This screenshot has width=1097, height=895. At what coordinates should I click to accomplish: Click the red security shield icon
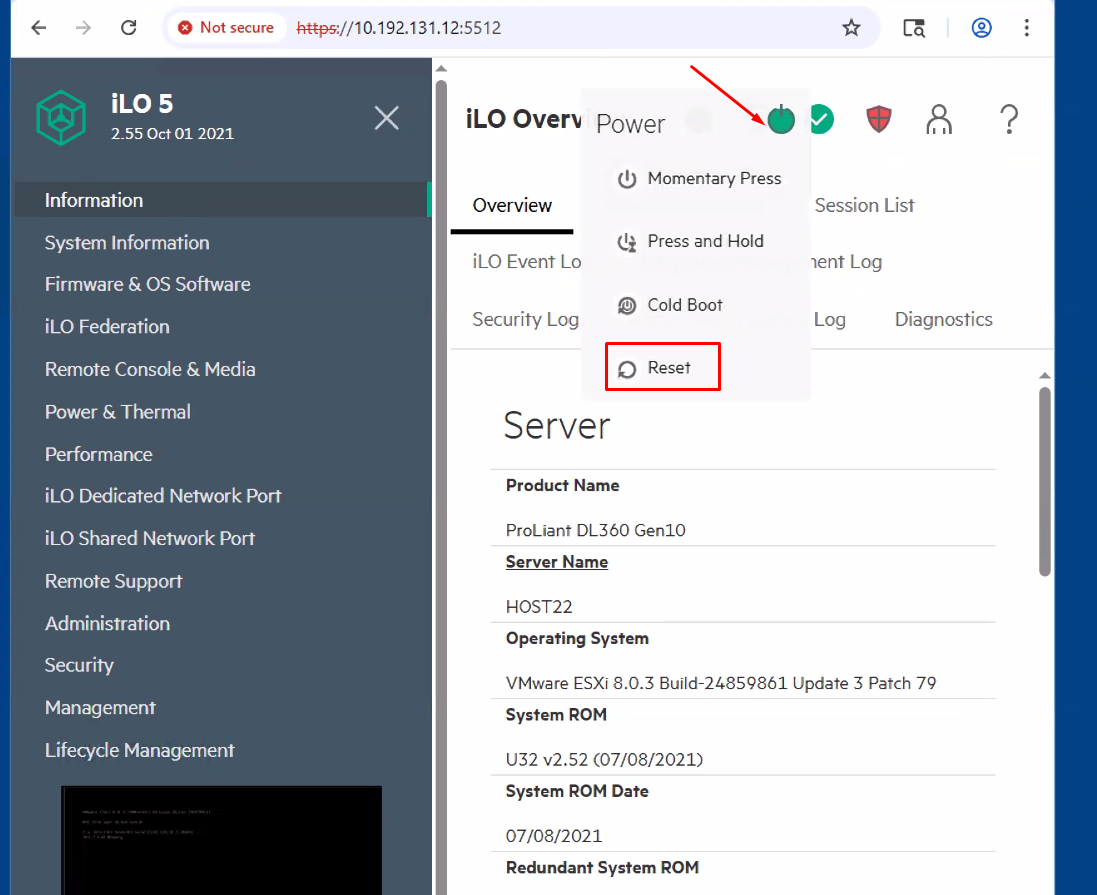click(x=879, y=119)
